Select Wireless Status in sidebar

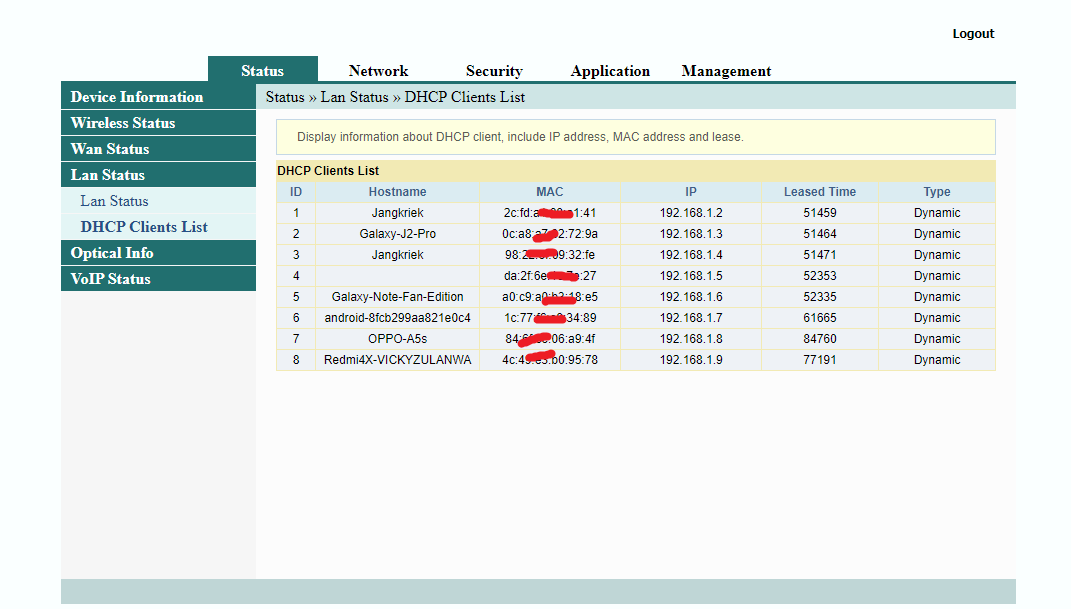[158, 123]
